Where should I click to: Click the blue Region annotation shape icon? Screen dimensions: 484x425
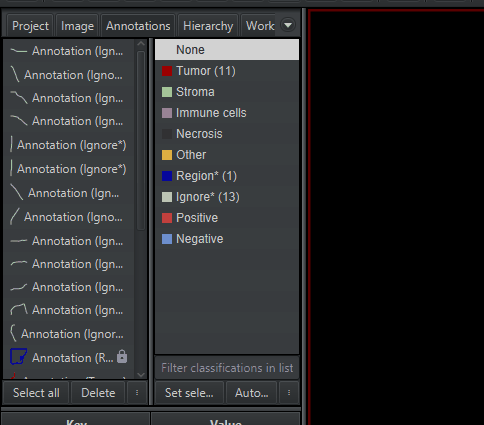coord(18,357)
